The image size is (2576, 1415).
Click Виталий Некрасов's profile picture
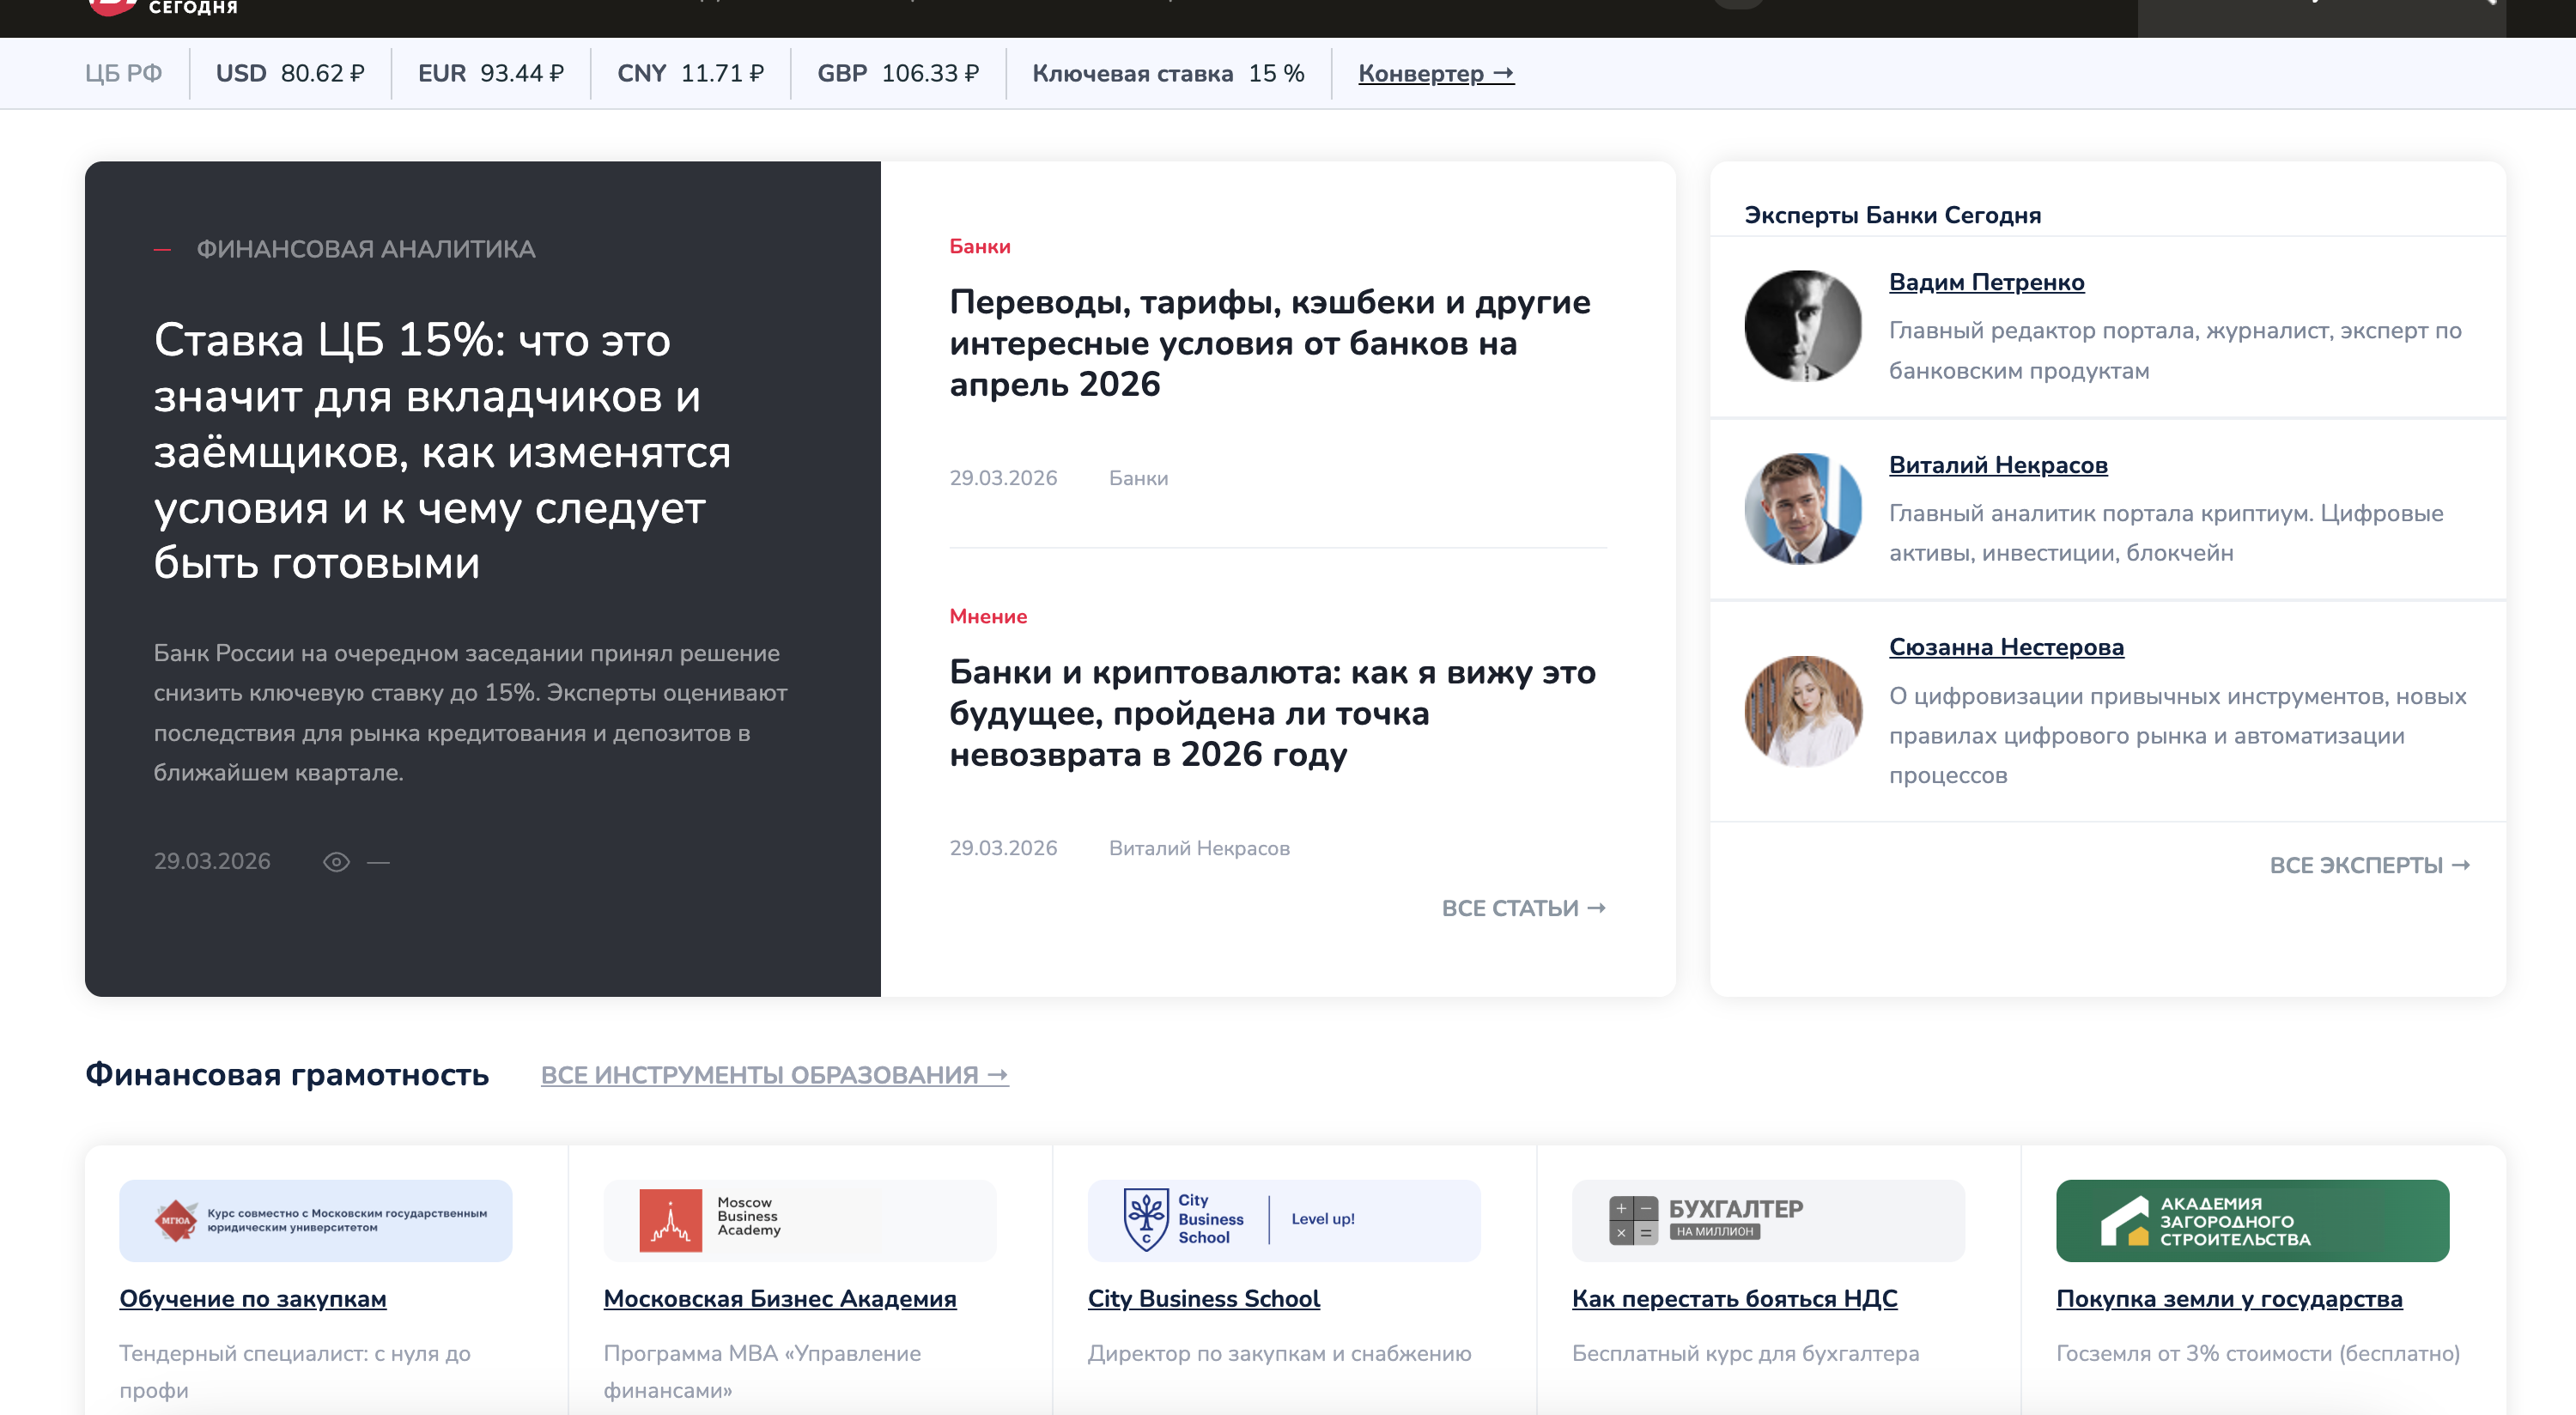coord(1802,509)
